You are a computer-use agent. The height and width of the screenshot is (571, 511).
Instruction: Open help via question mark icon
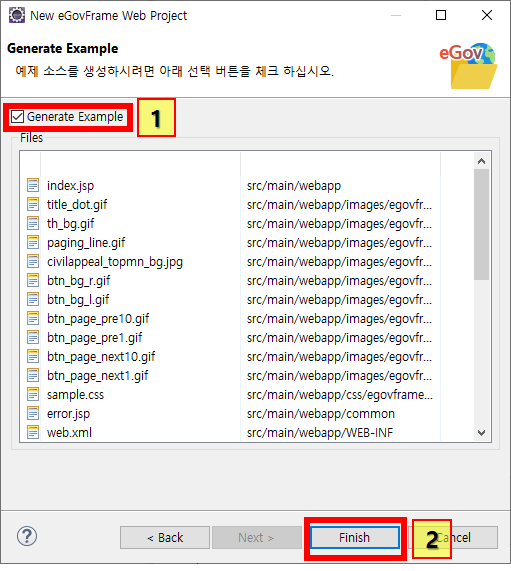click(x=27, y=536)
